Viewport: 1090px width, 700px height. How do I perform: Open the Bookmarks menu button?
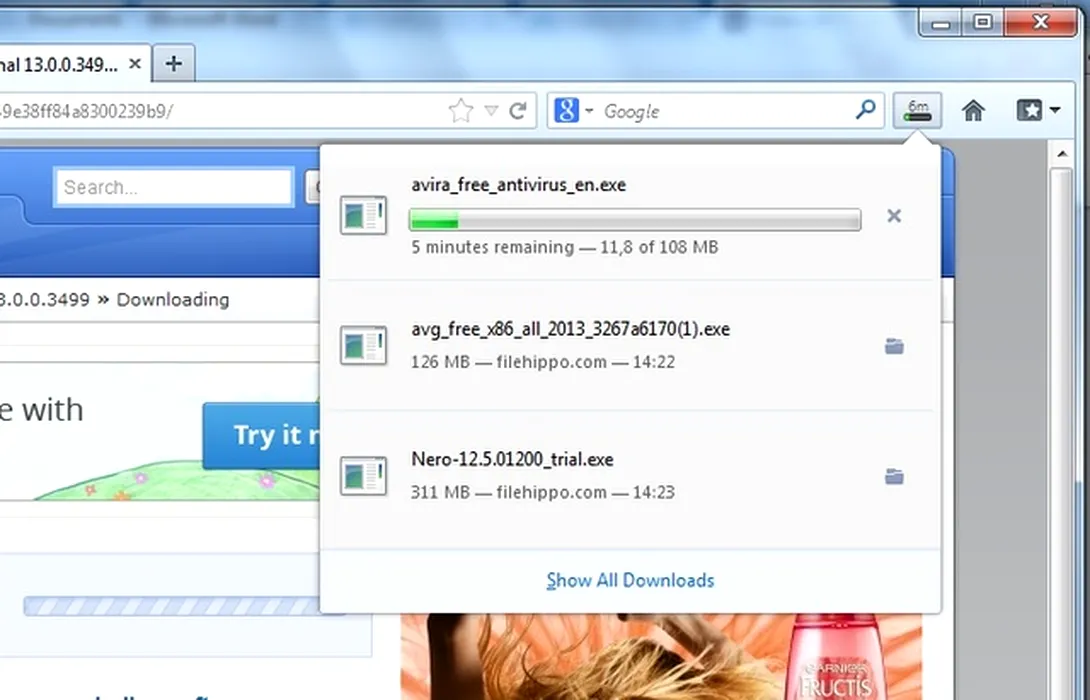coord(1038,111)
